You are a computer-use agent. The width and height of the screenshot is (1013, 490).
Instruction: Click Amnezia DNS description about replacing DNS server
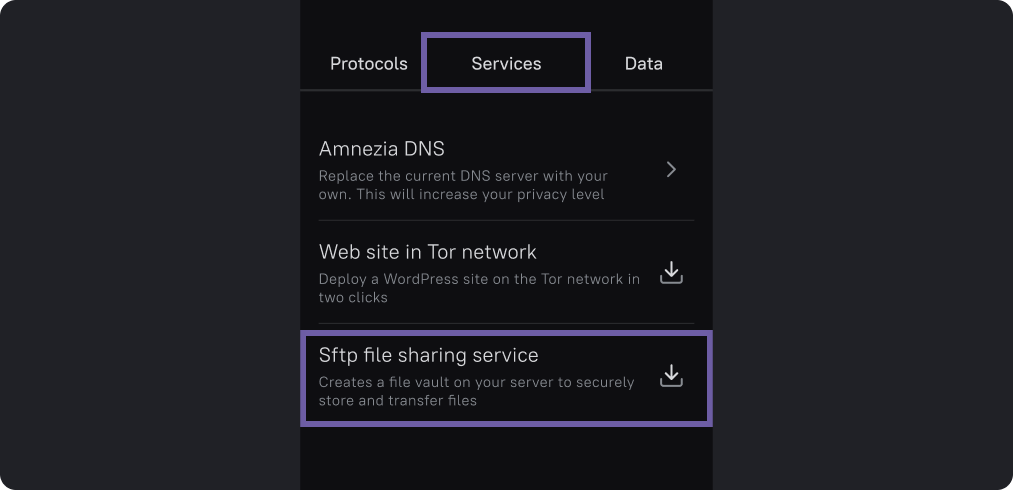[462, 185]
